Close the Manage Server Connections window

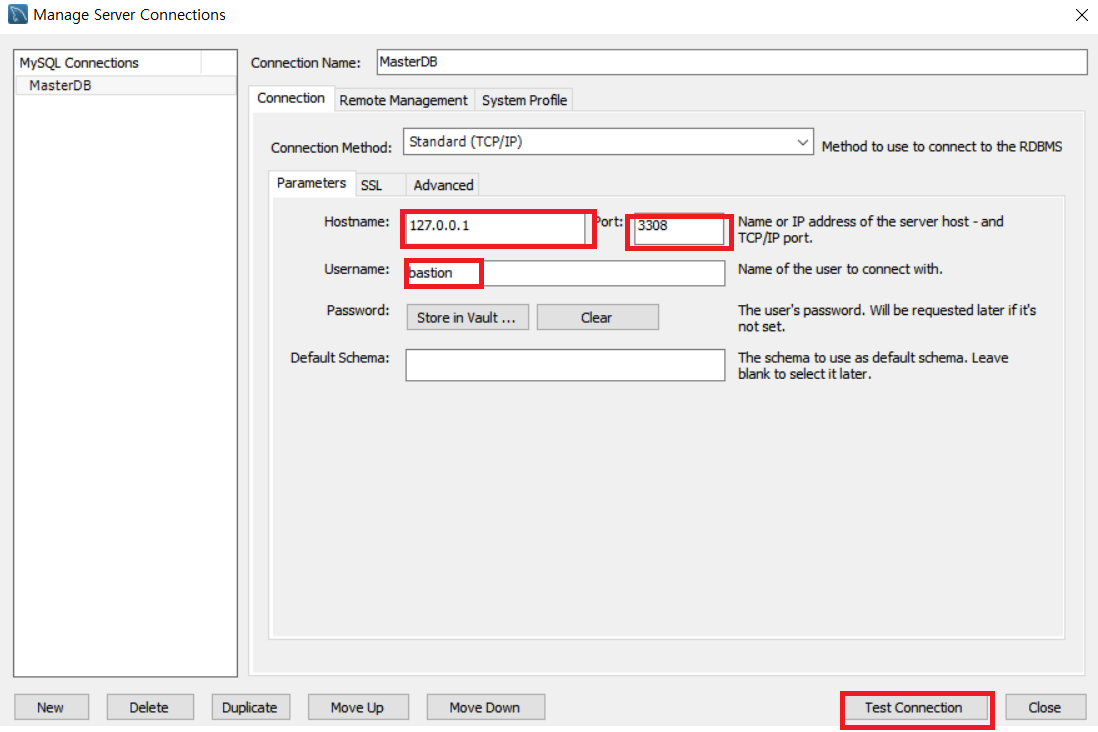click(1081, 15)
